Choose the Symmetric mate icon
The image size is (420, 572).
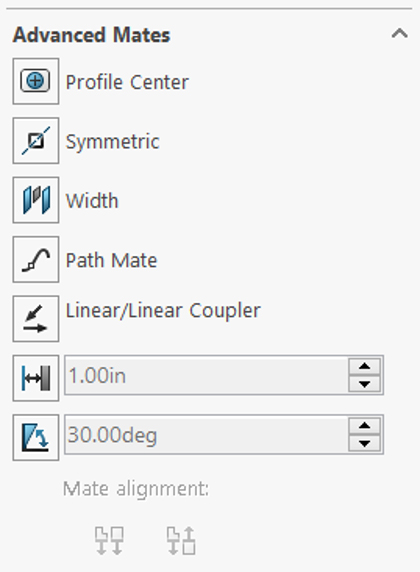pyautogui.click(x=36, y=140)
